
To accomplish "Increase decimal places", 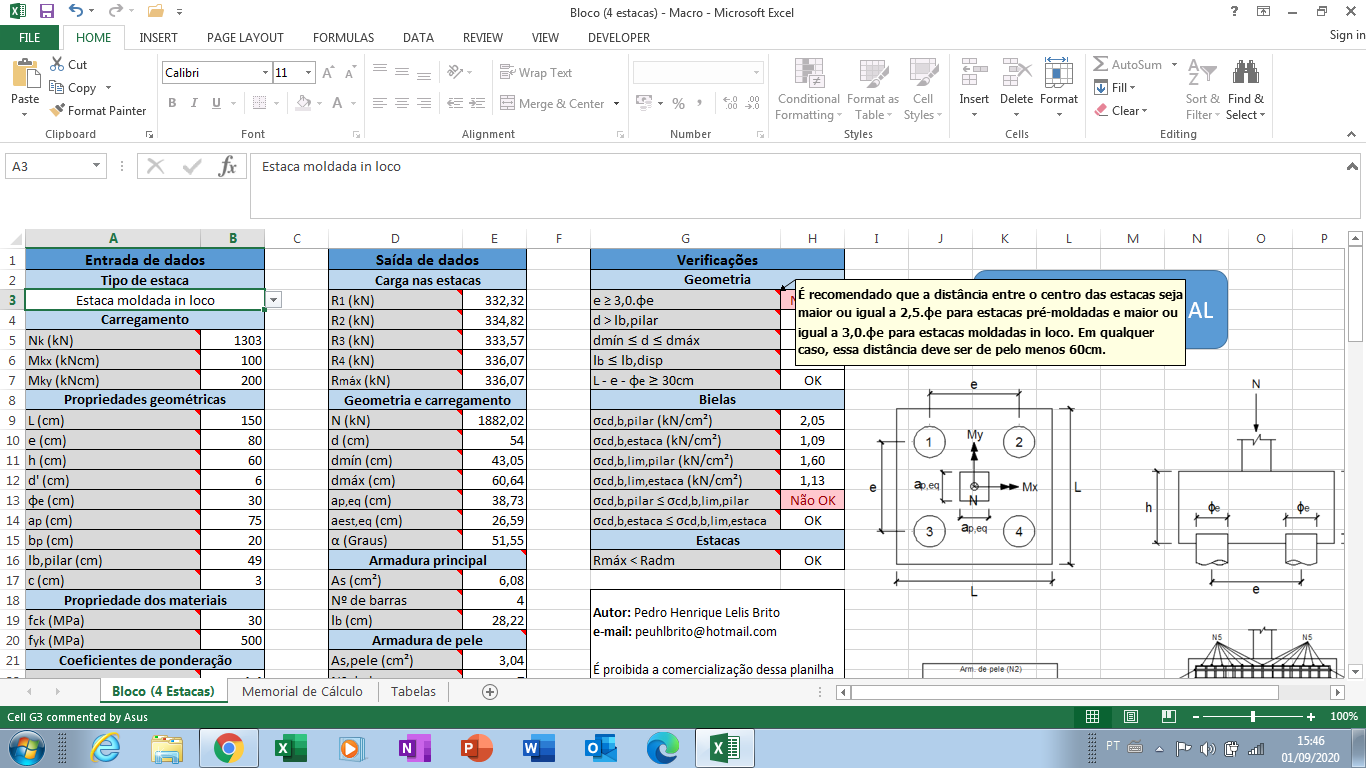I will click(x=729, y=103).
